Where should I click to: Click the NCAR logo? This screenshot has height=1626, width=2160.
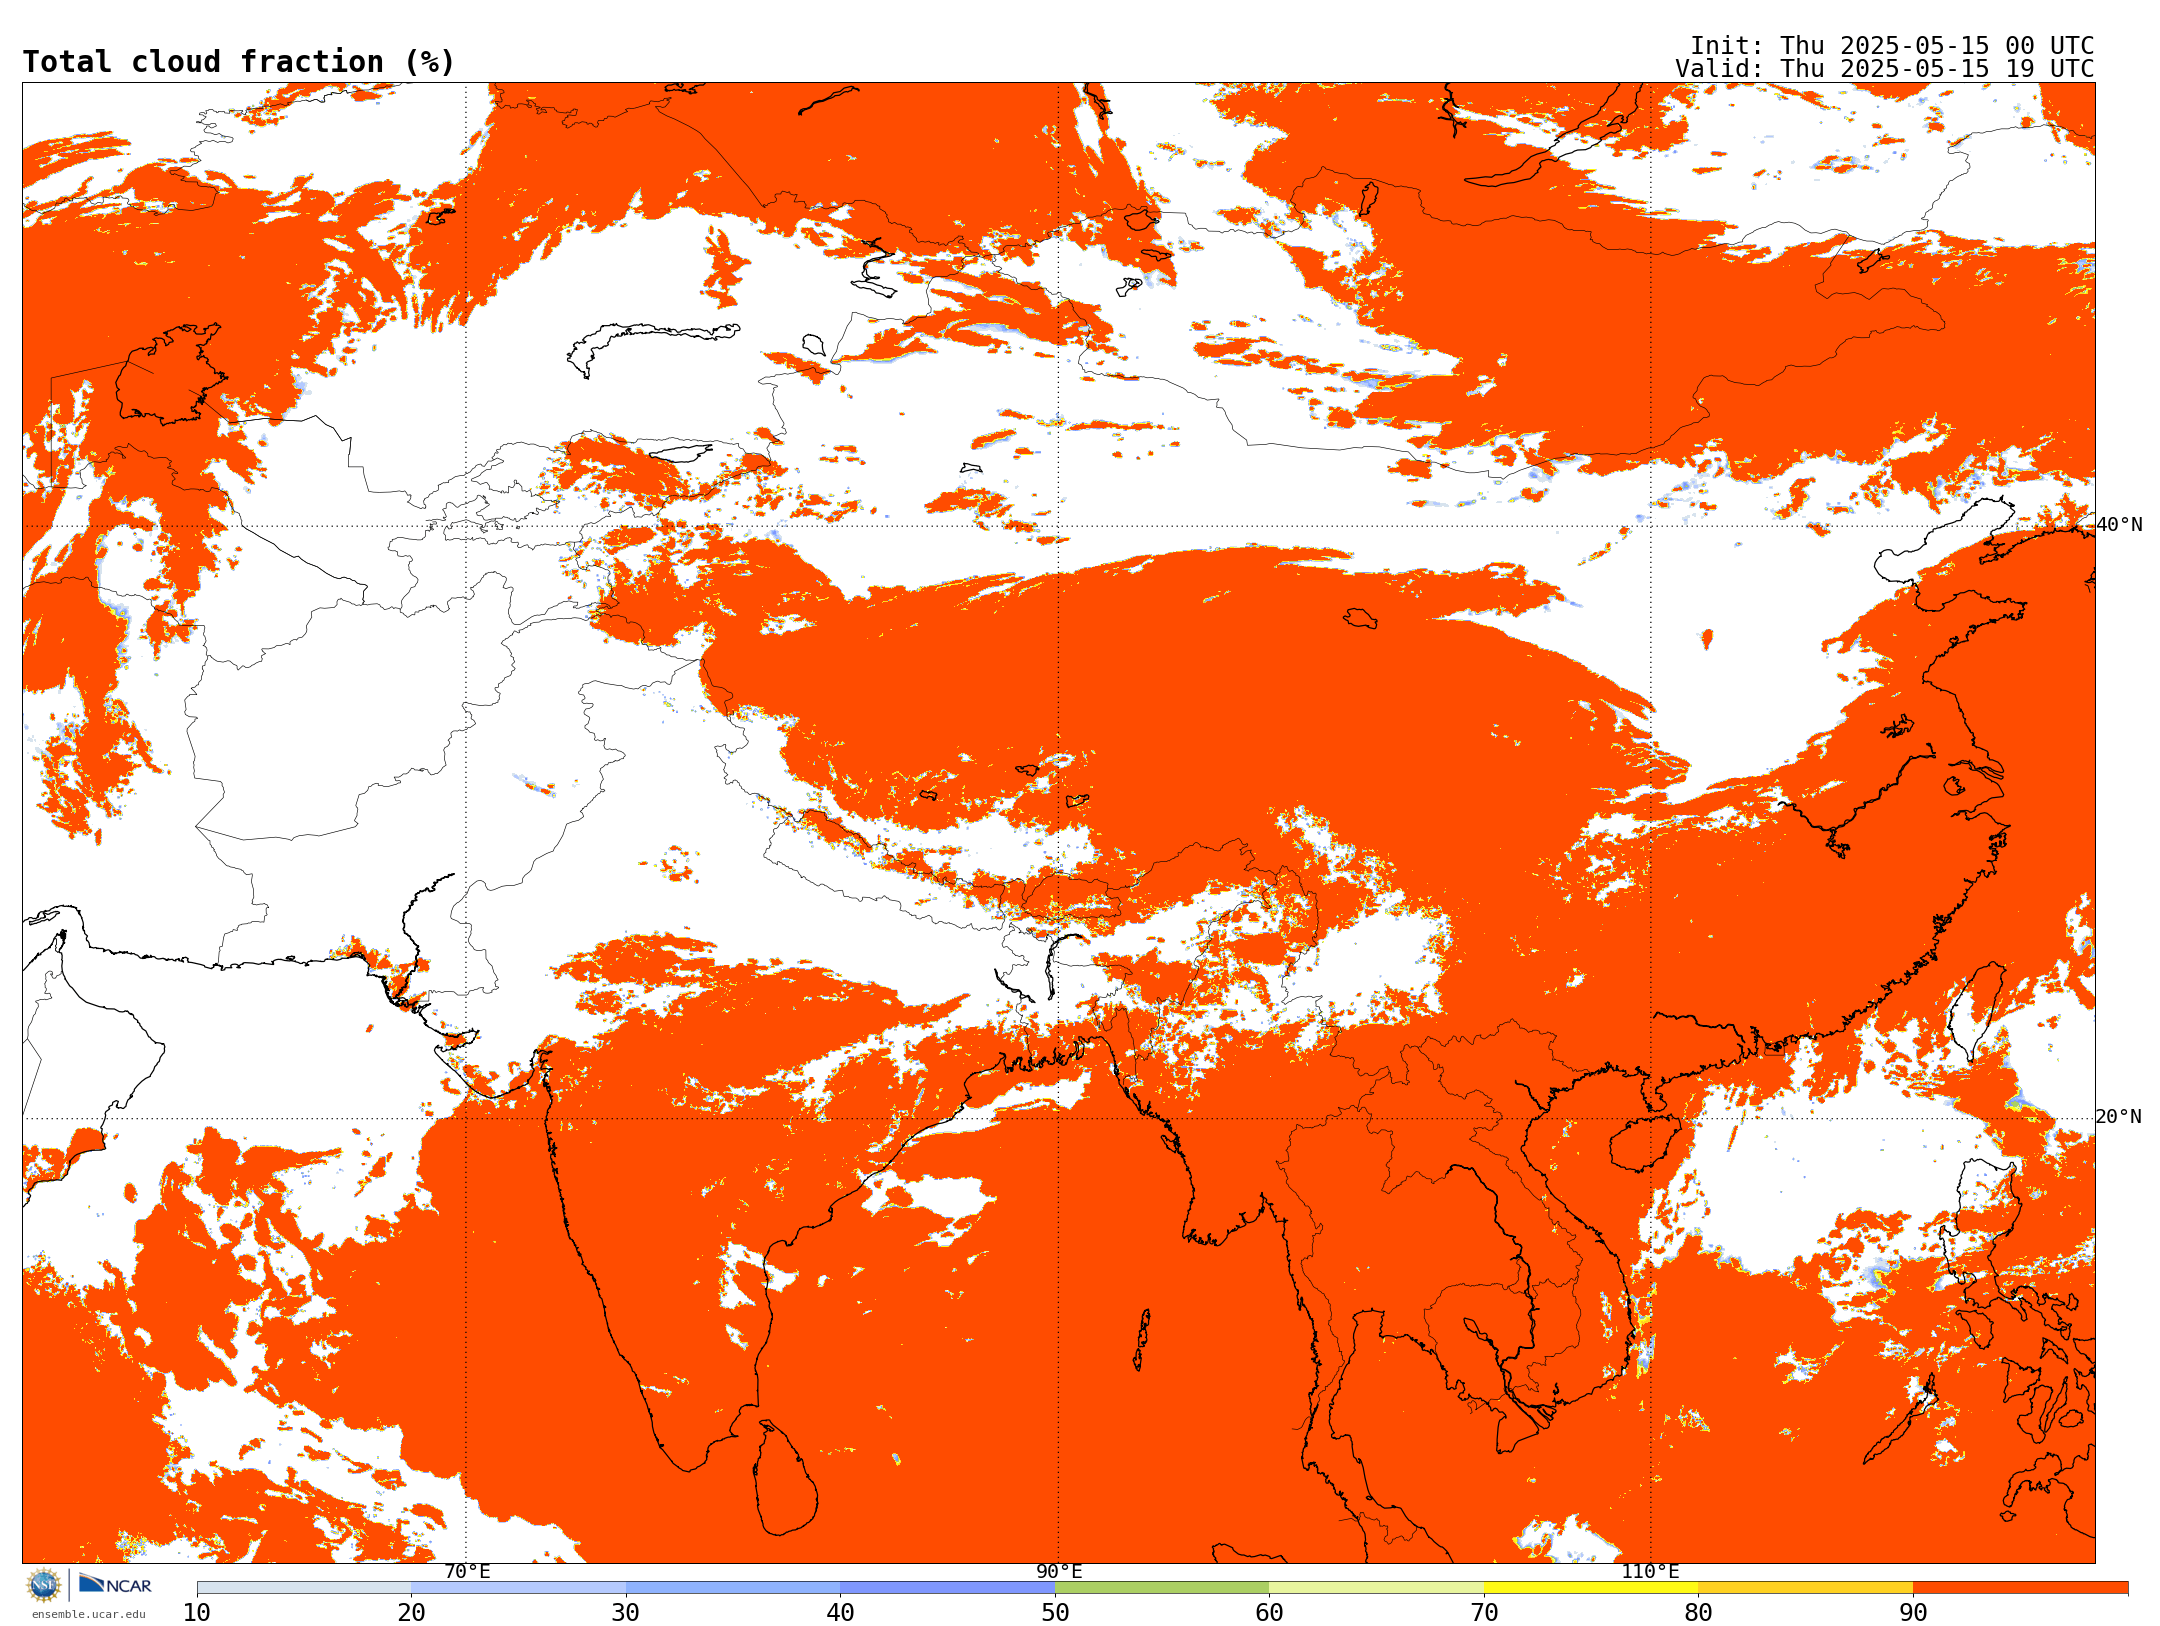(x=115, y=1584)
